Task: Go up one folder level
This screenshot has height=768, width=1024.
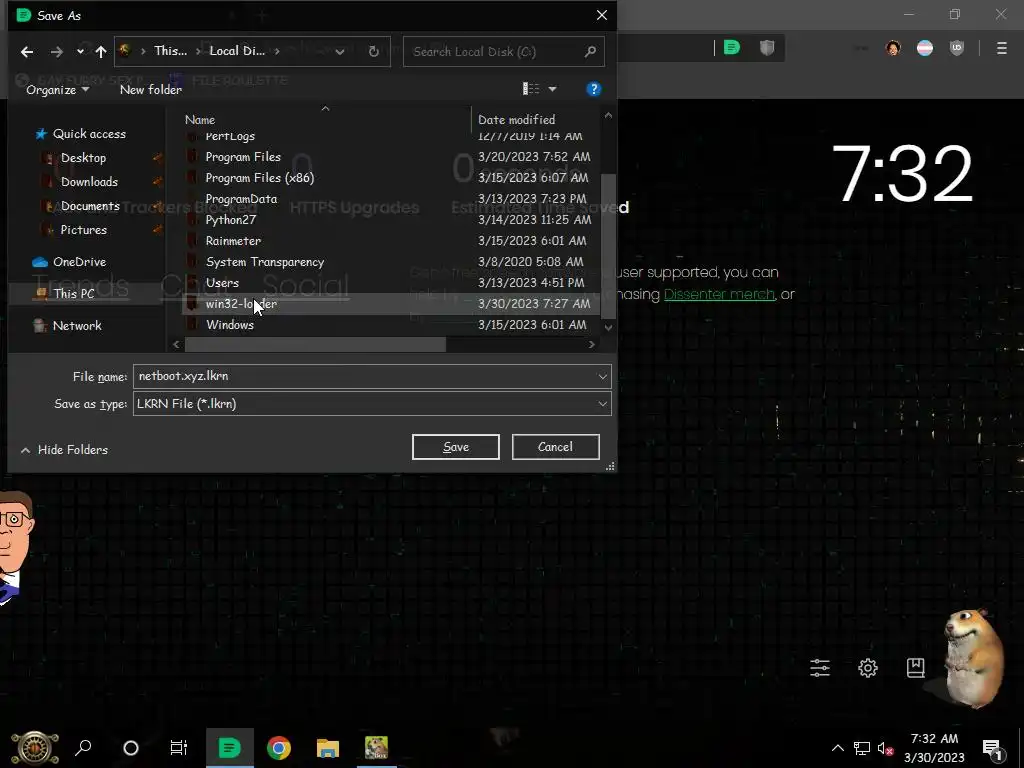Action: [101, 52]
